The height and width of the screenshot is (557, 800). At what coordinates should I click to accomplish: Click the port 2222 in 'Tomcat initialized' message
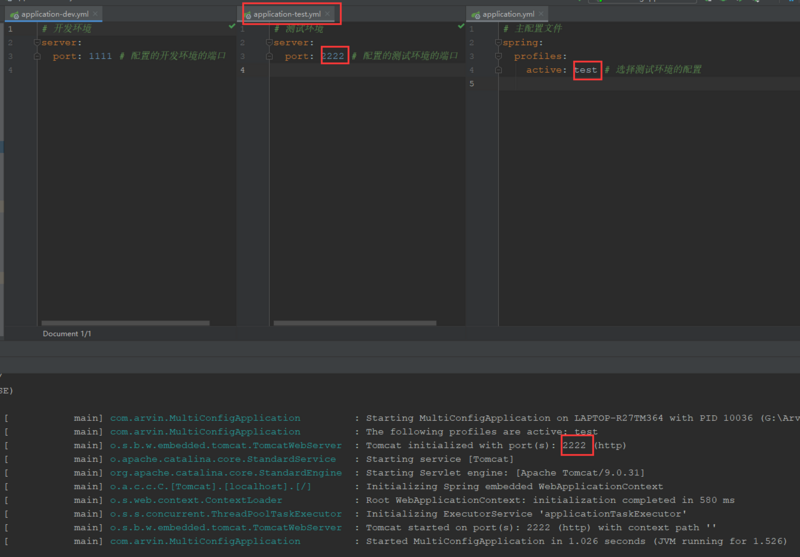pyautogui.click(x=574, y=445)
